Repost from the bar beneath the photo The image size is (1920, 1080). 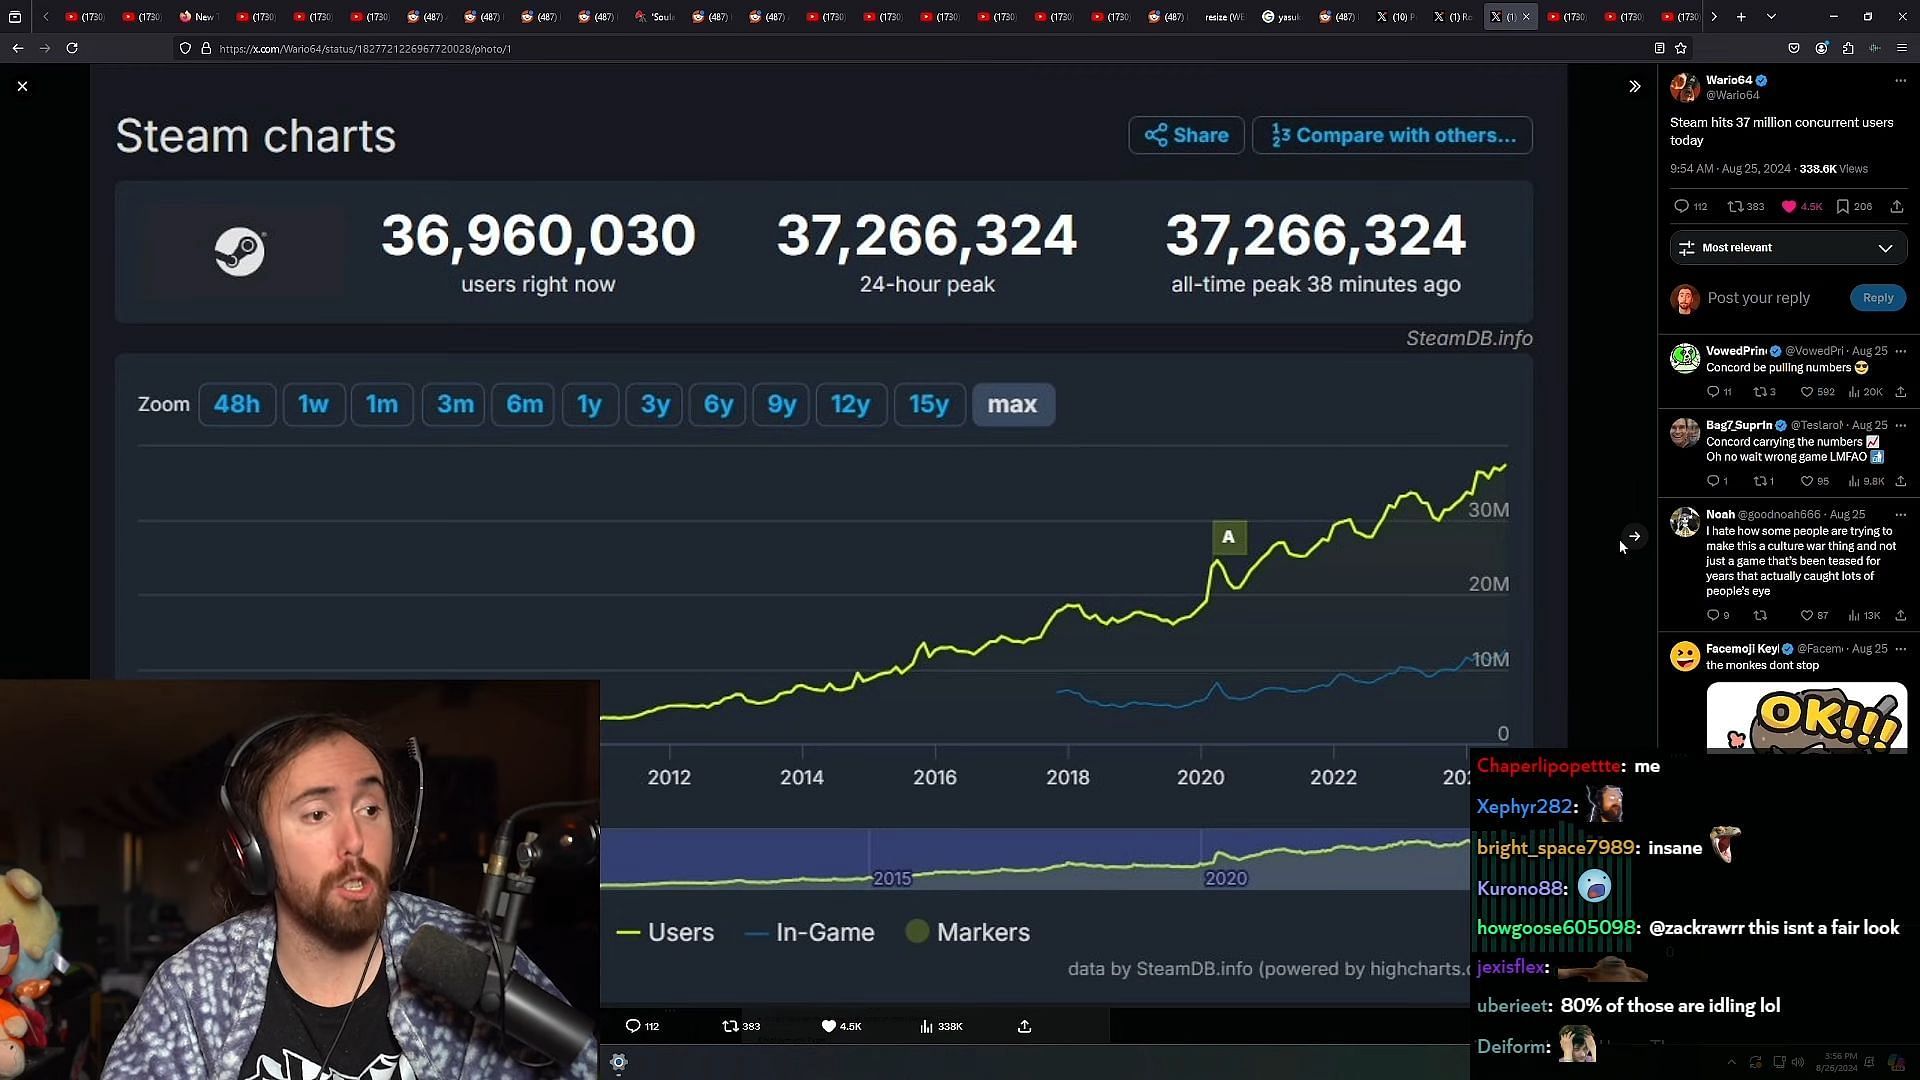click(x=741, y=1026)
